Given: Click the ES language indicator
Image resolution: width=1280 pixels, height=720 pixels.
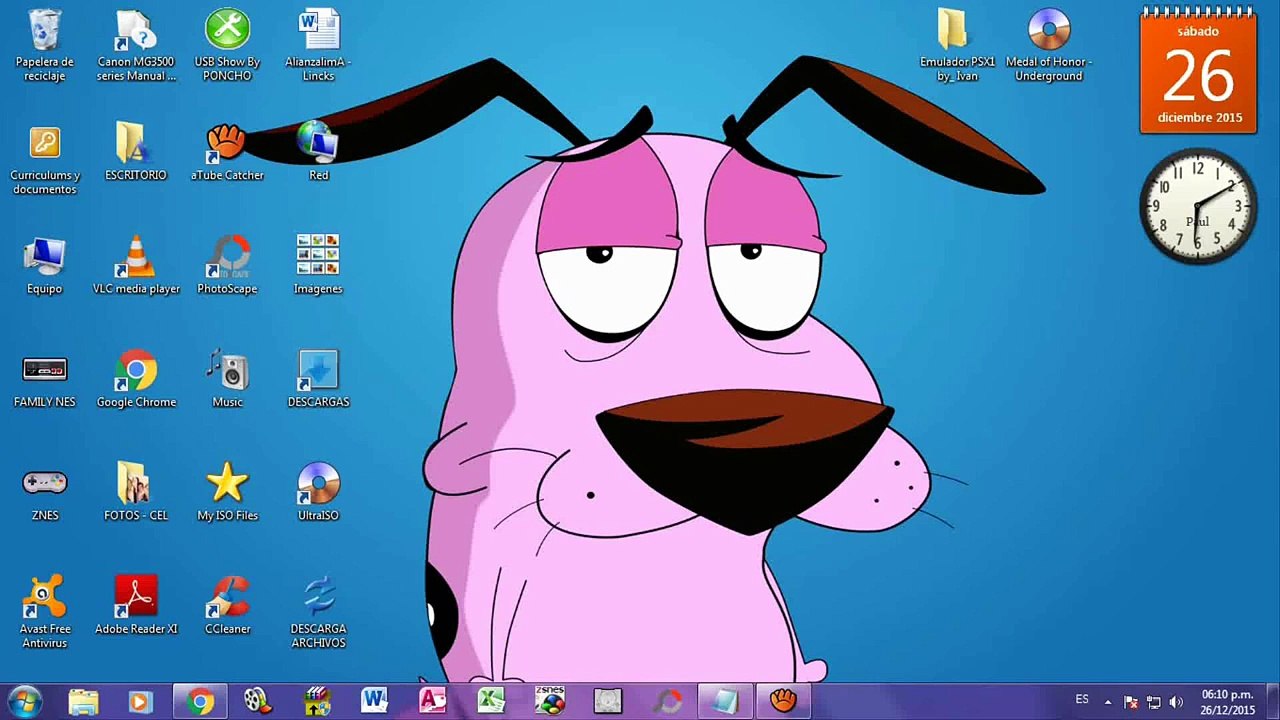Looking at the screenshot, I should pos(1082,700).
